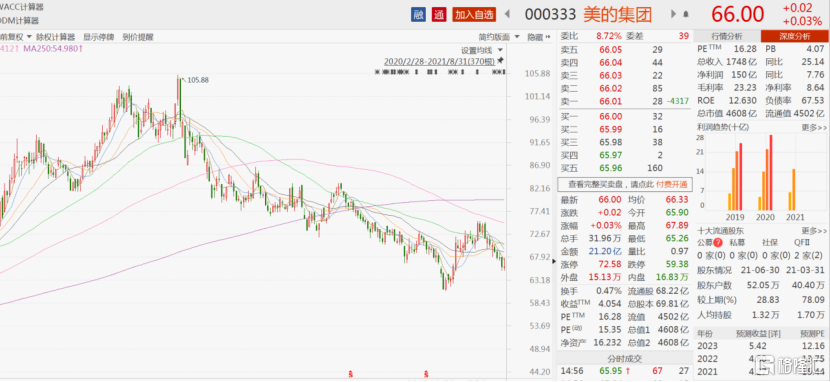Select the 买一 66.00 bid row
830x382 pixels.
(625, 117)
